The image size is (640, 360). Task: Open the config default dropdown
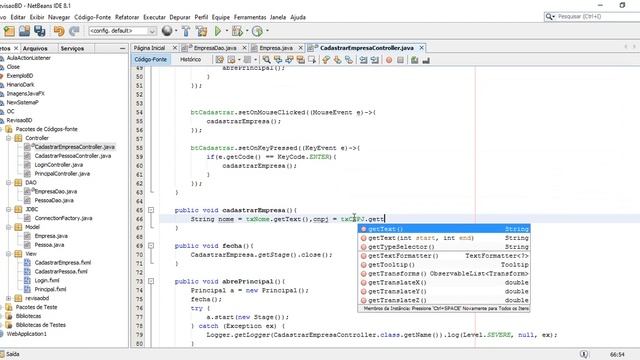click(x=152, y=31)
